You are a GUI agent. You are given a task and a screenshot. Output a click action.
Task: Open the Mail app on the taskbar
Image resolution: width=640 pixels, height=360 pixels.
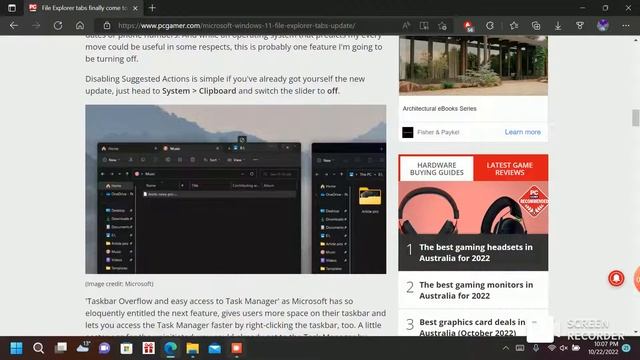pos(215,348)
